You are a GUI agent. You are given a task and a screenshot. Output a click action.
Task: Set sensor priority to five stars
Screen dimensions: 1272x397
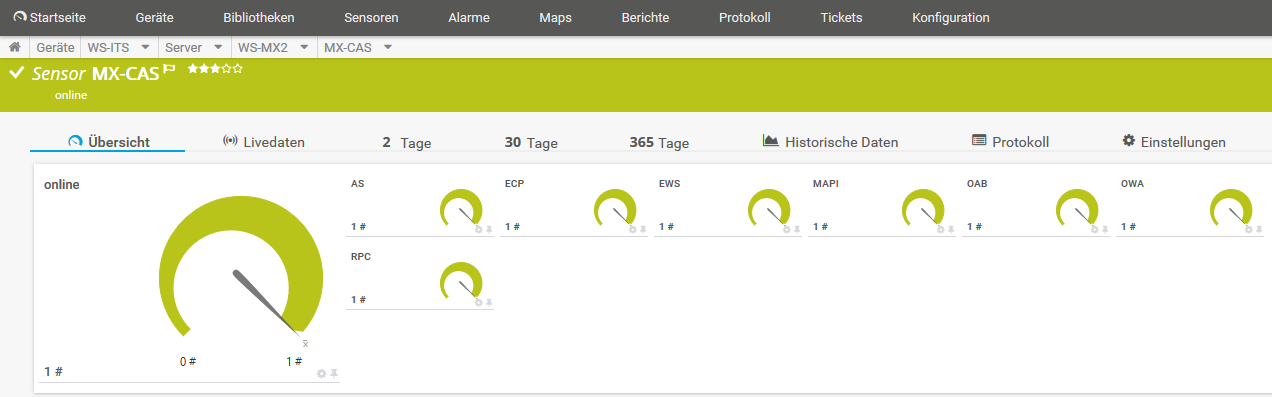pos(238,69)
